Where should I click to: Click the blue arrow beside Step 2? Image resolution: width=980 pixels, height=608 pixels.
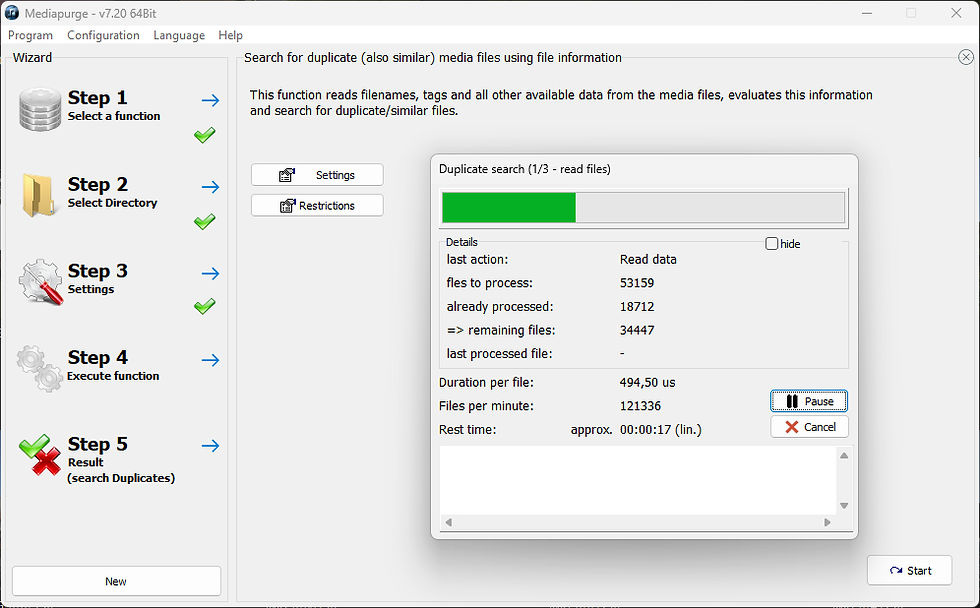click(x=211, y=187)
